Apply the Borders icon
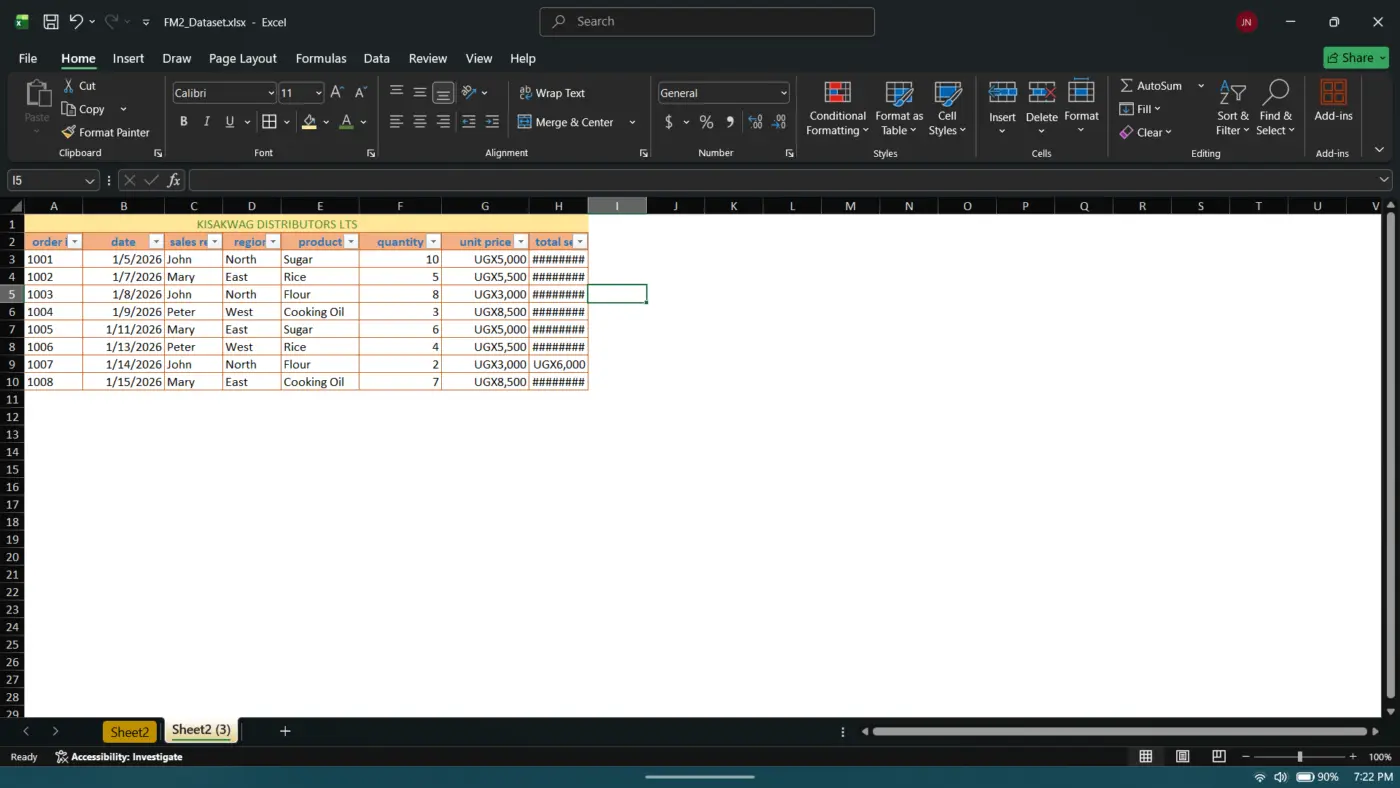 point(269,122)
